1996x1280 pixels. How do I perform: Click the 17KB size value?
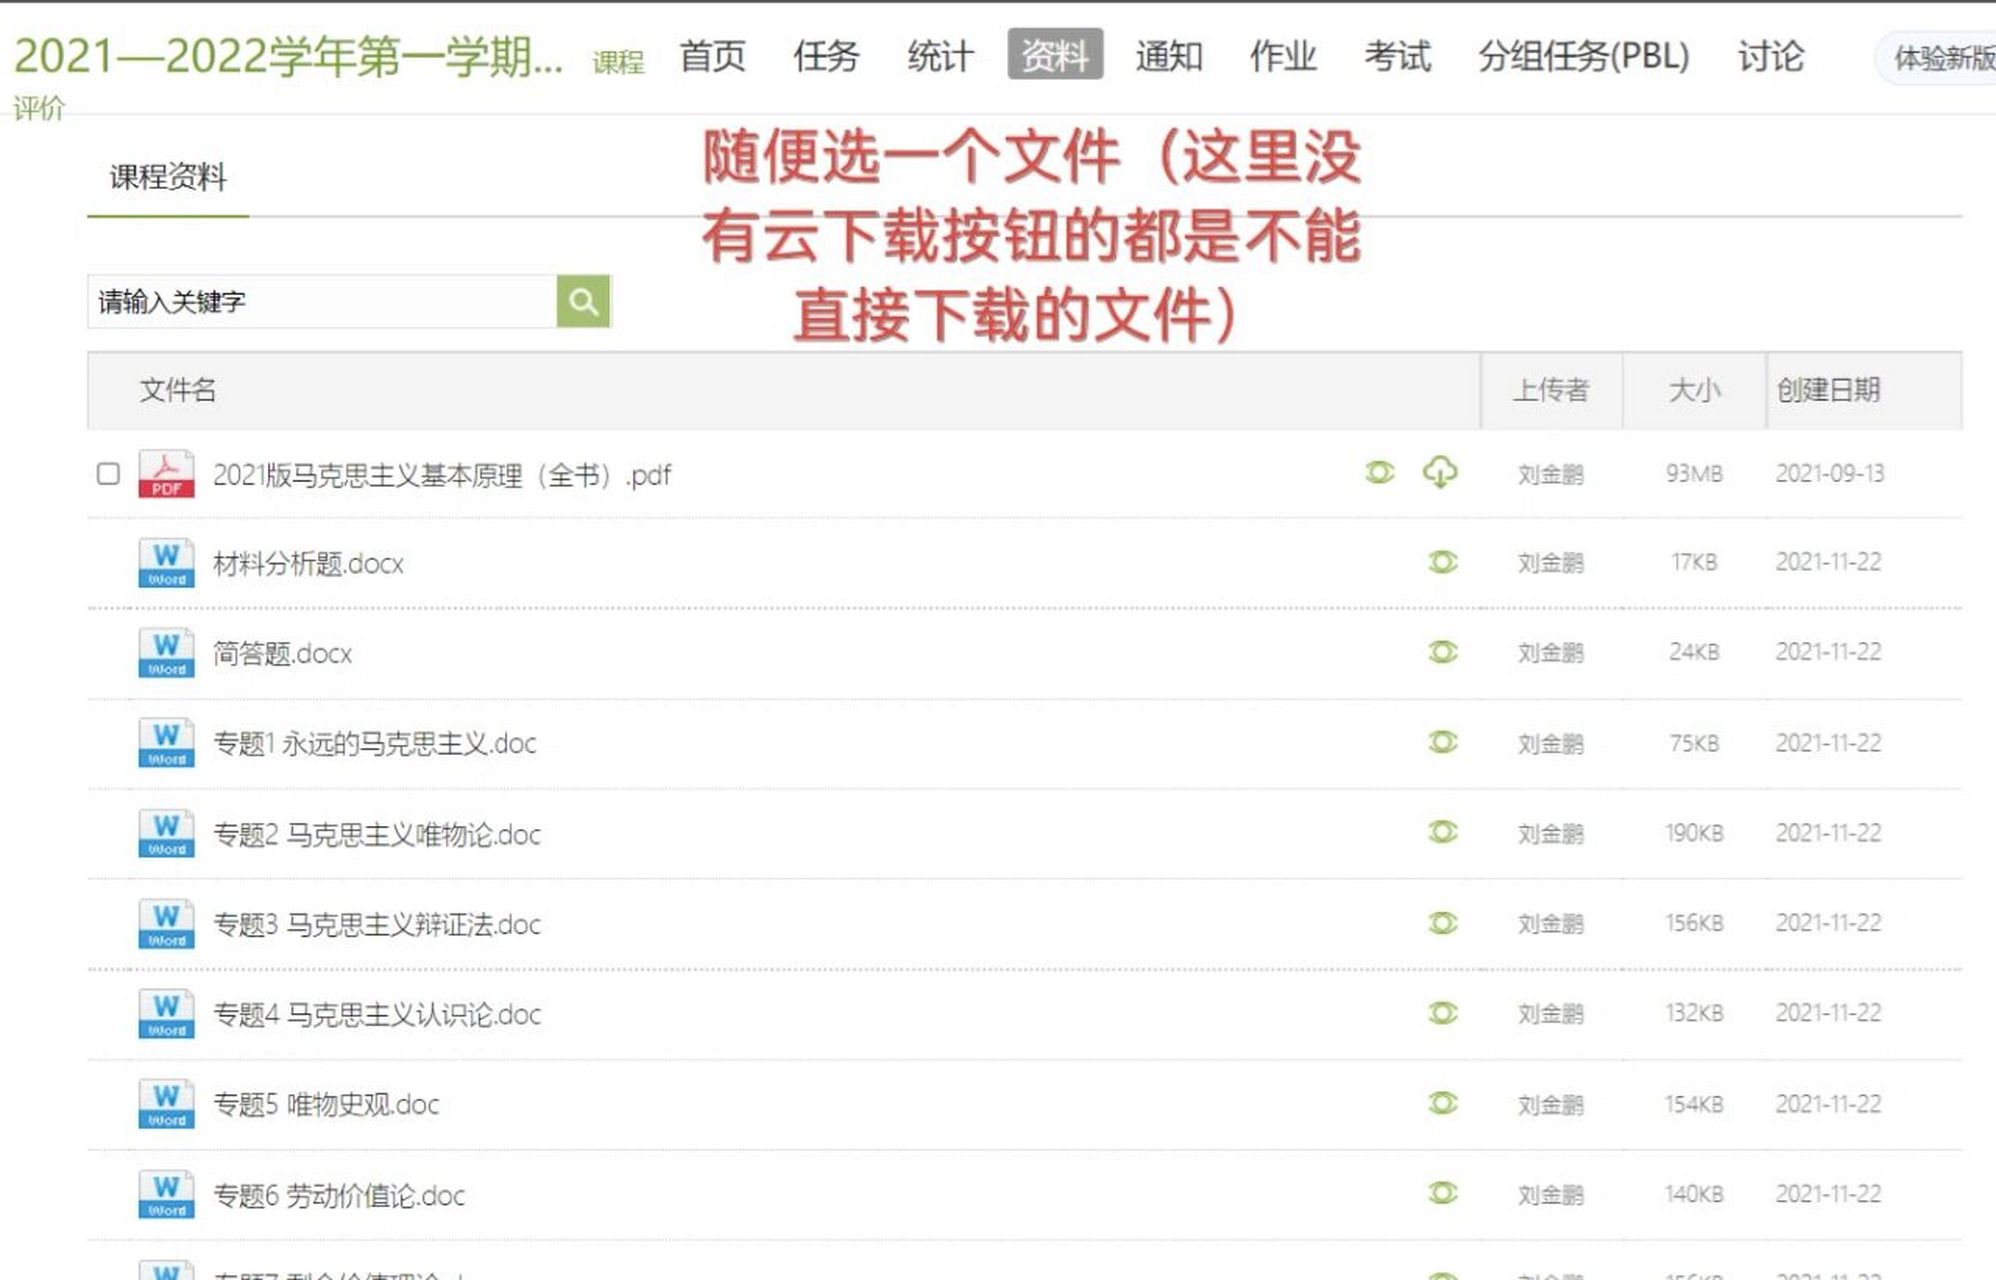(x=1694, y=562)
